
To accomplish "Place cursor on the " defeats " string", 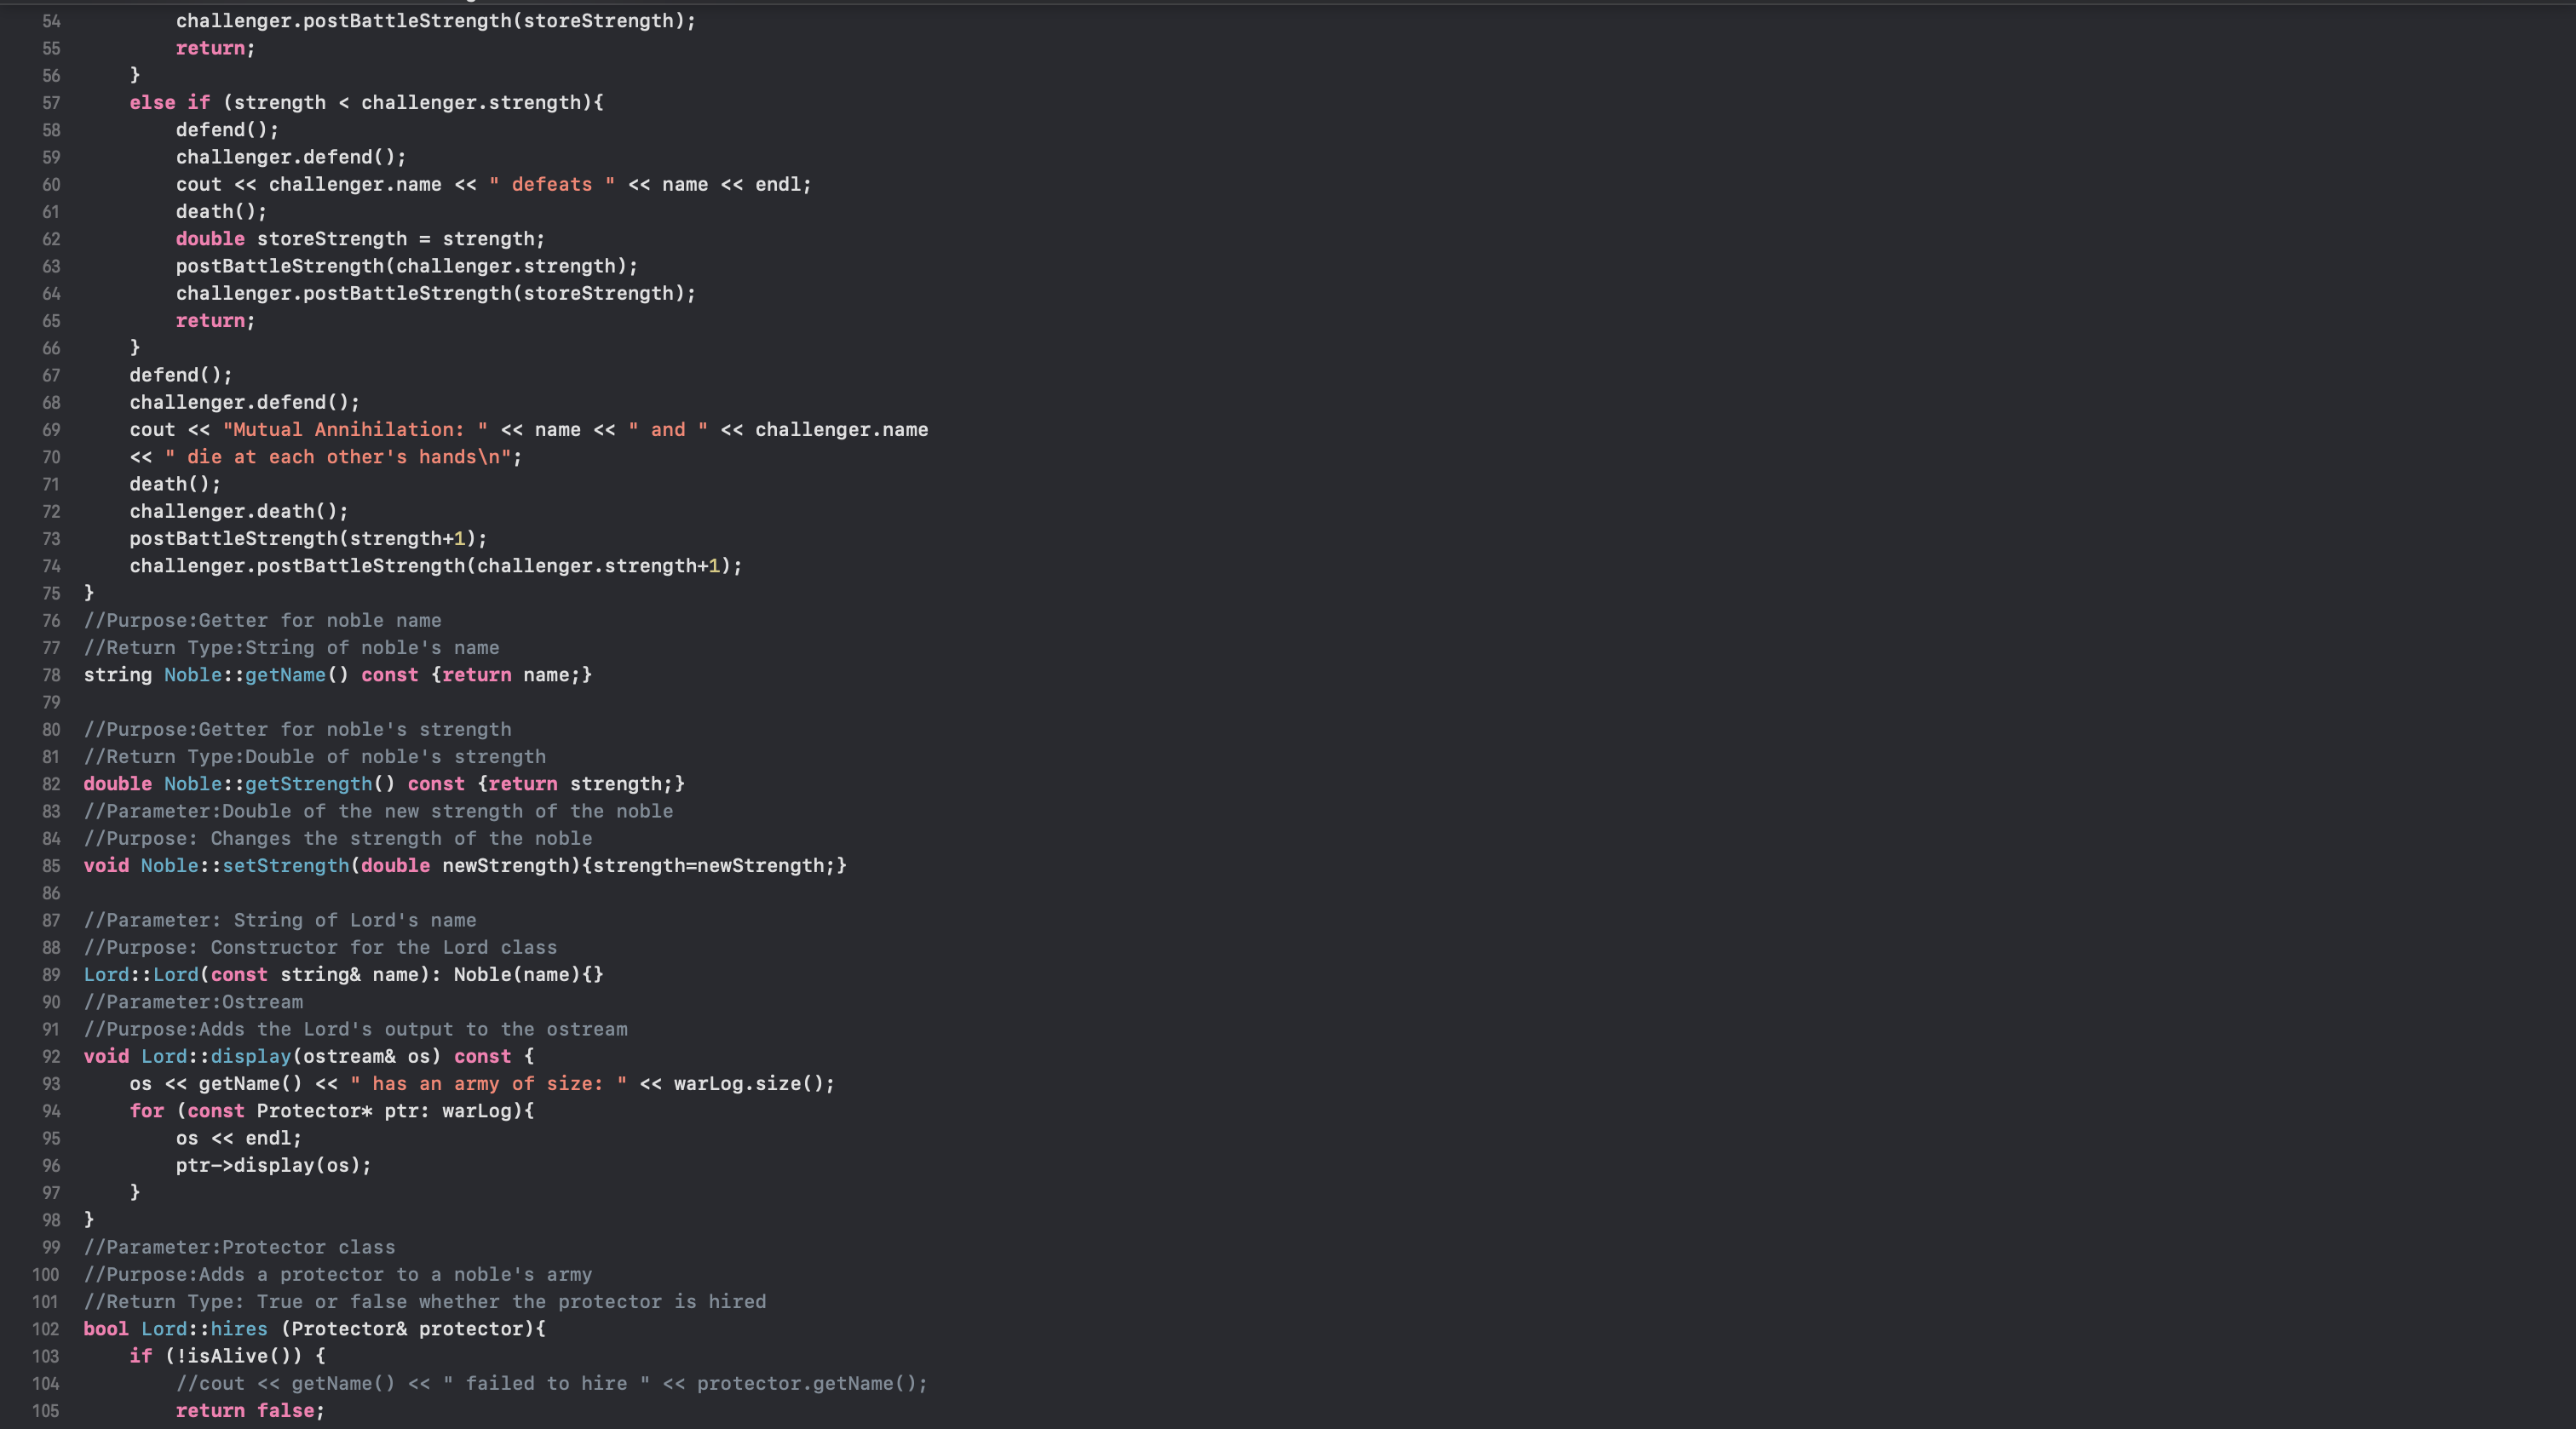I will (x=551, y=185).
